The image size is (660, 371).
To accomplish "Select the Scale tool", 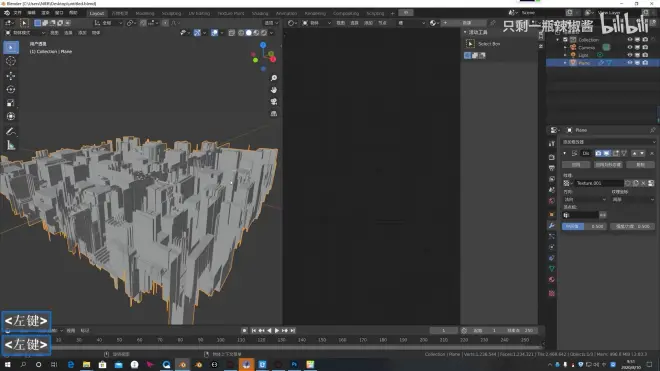I will pos(11,103).
